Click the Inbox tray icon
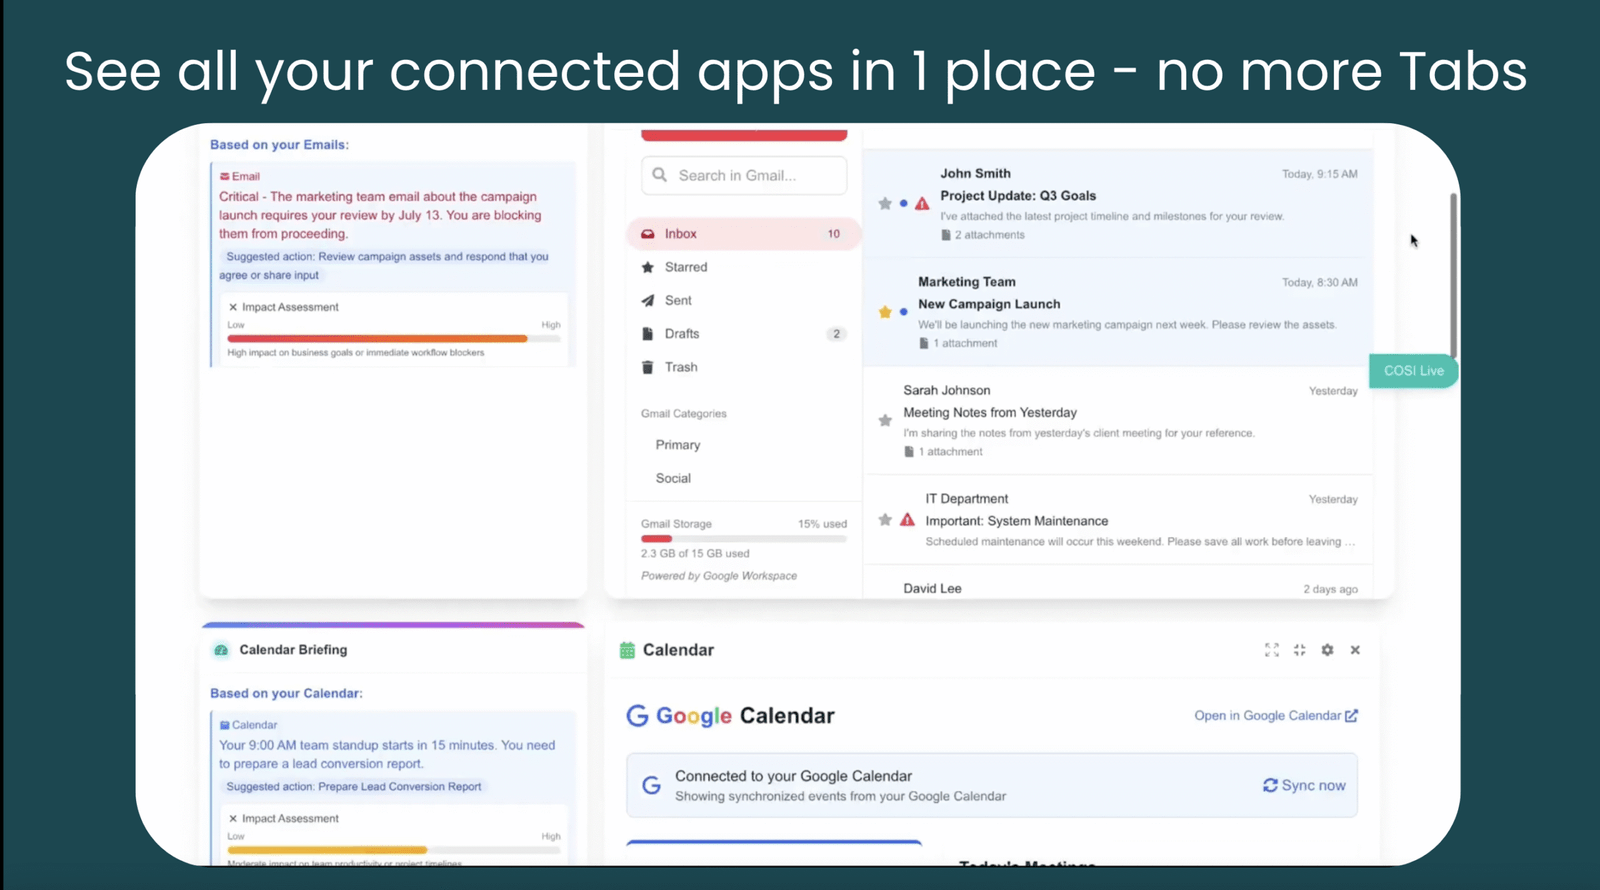 click(x=648, y=234)
